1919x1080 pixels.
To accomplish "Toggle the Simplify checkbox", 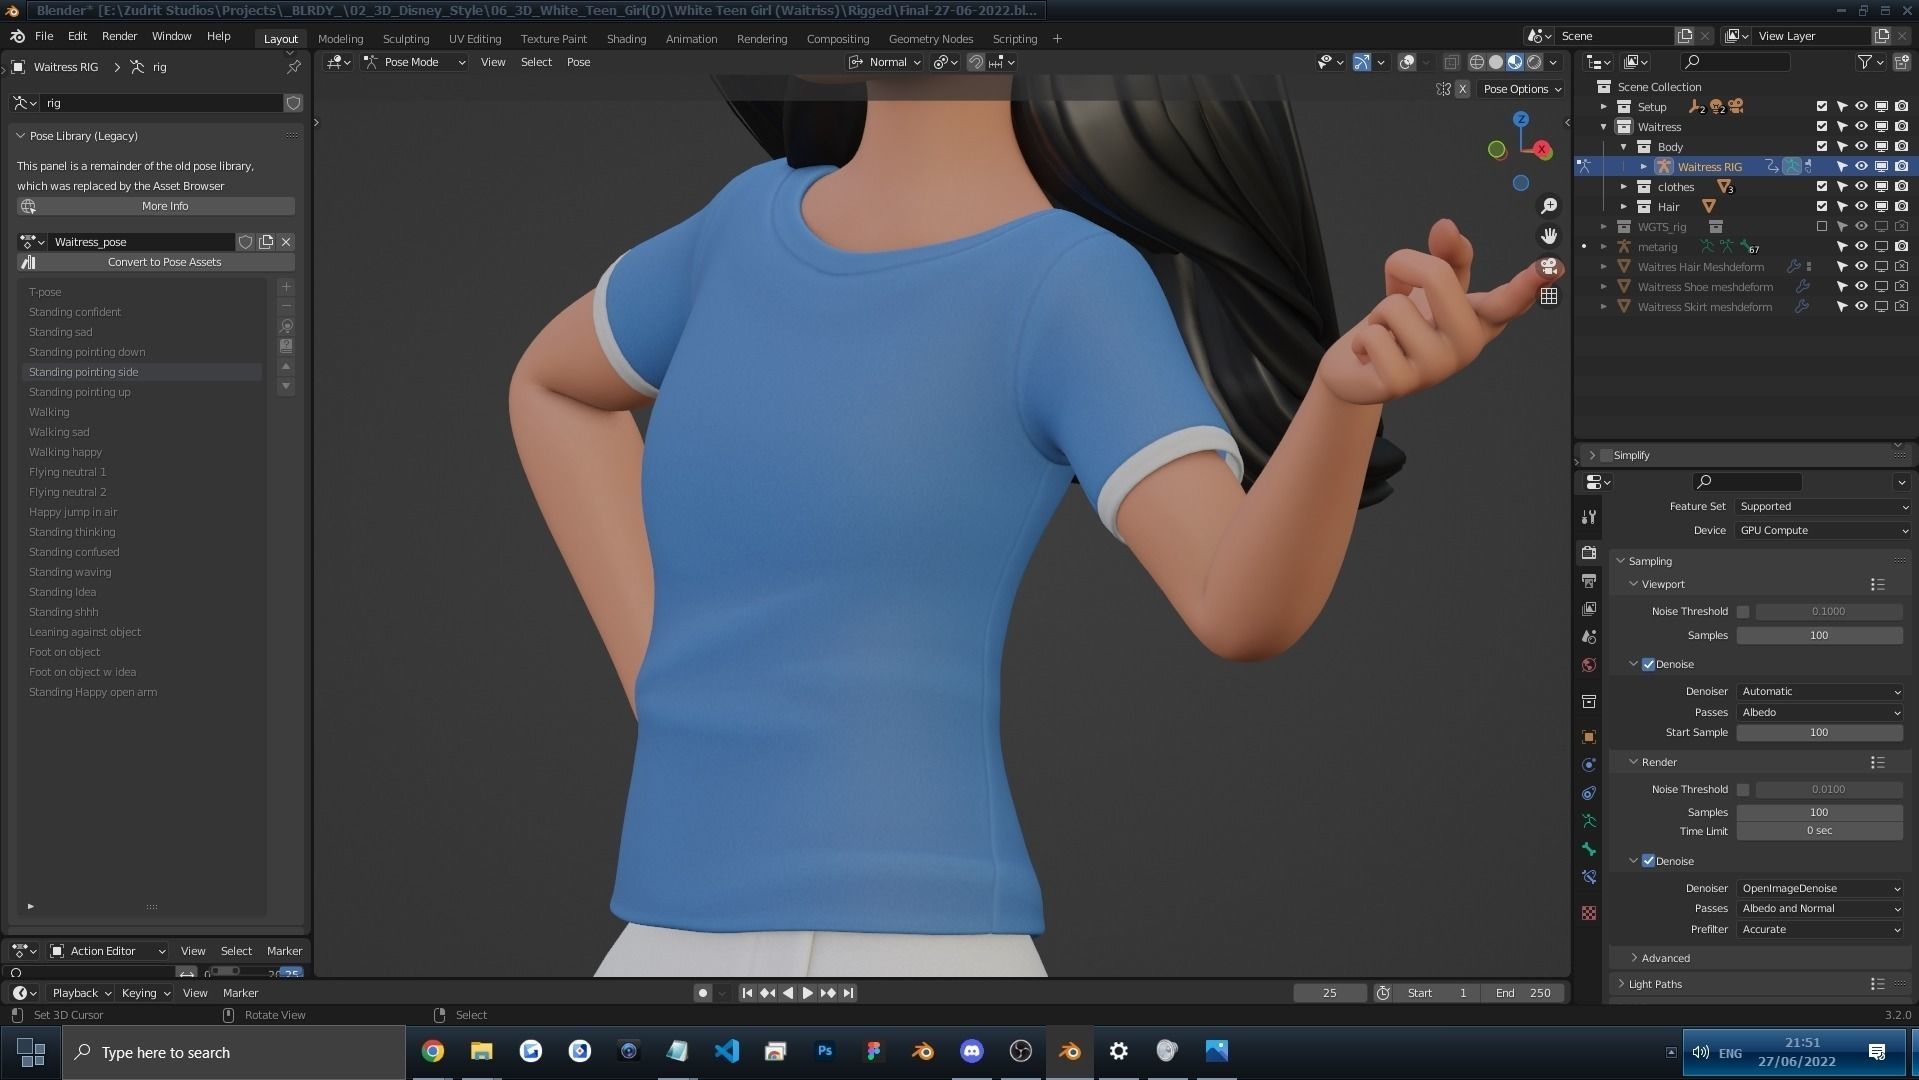I will tap(1606, 455).
